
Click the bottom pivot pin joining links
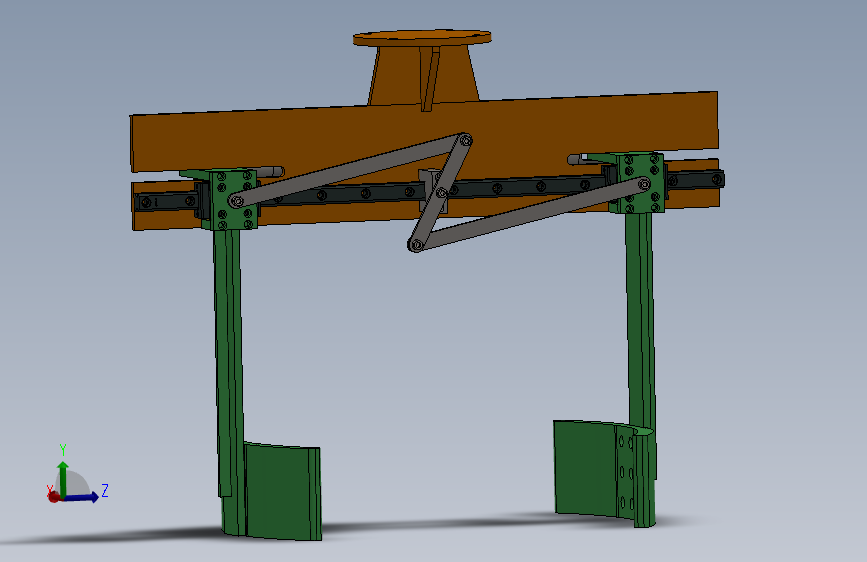pos(417,244)
